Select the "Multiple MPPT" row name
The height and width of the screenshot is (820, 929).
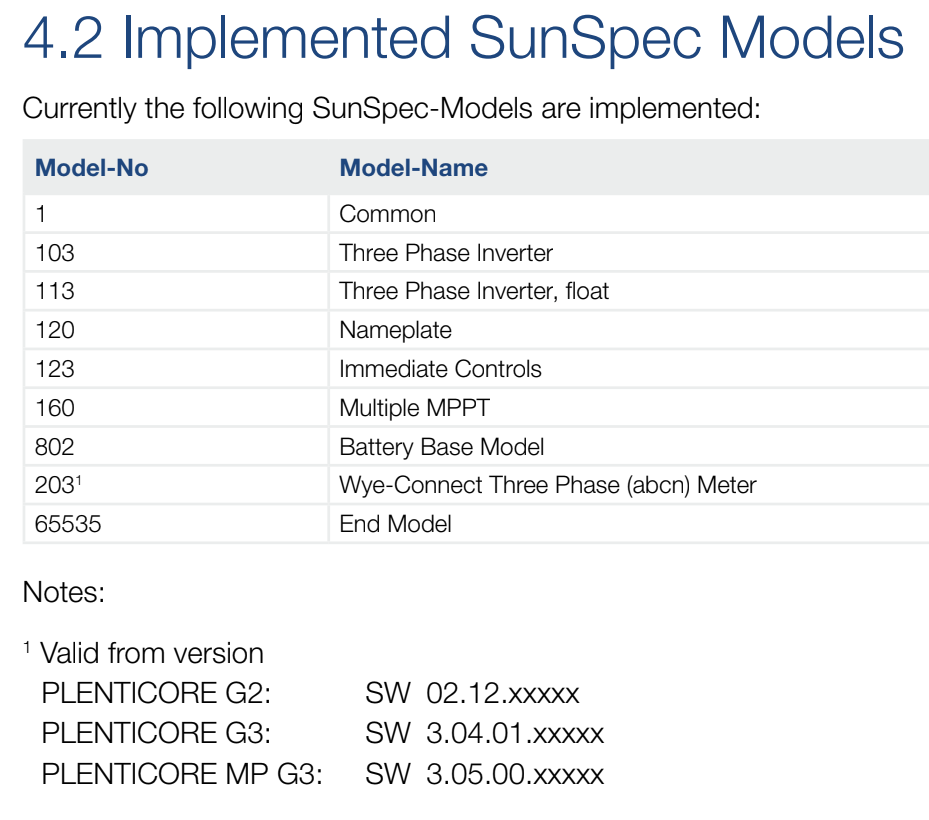point(414,408)
